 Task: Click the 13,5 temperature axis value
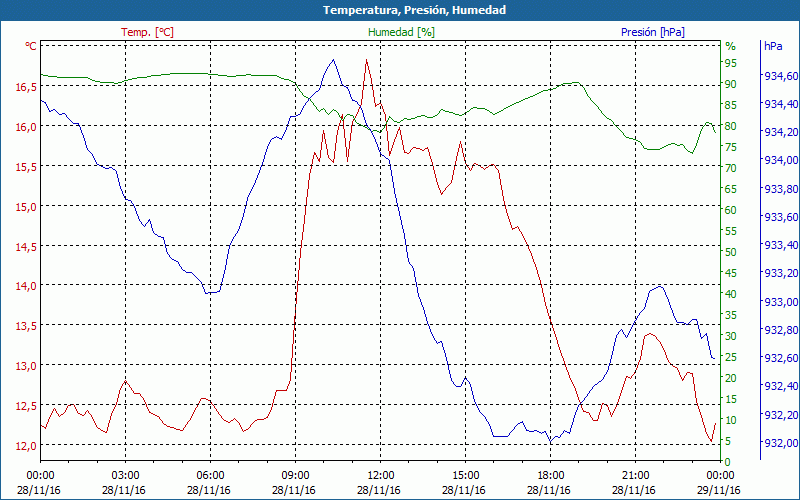coord(26,327)
